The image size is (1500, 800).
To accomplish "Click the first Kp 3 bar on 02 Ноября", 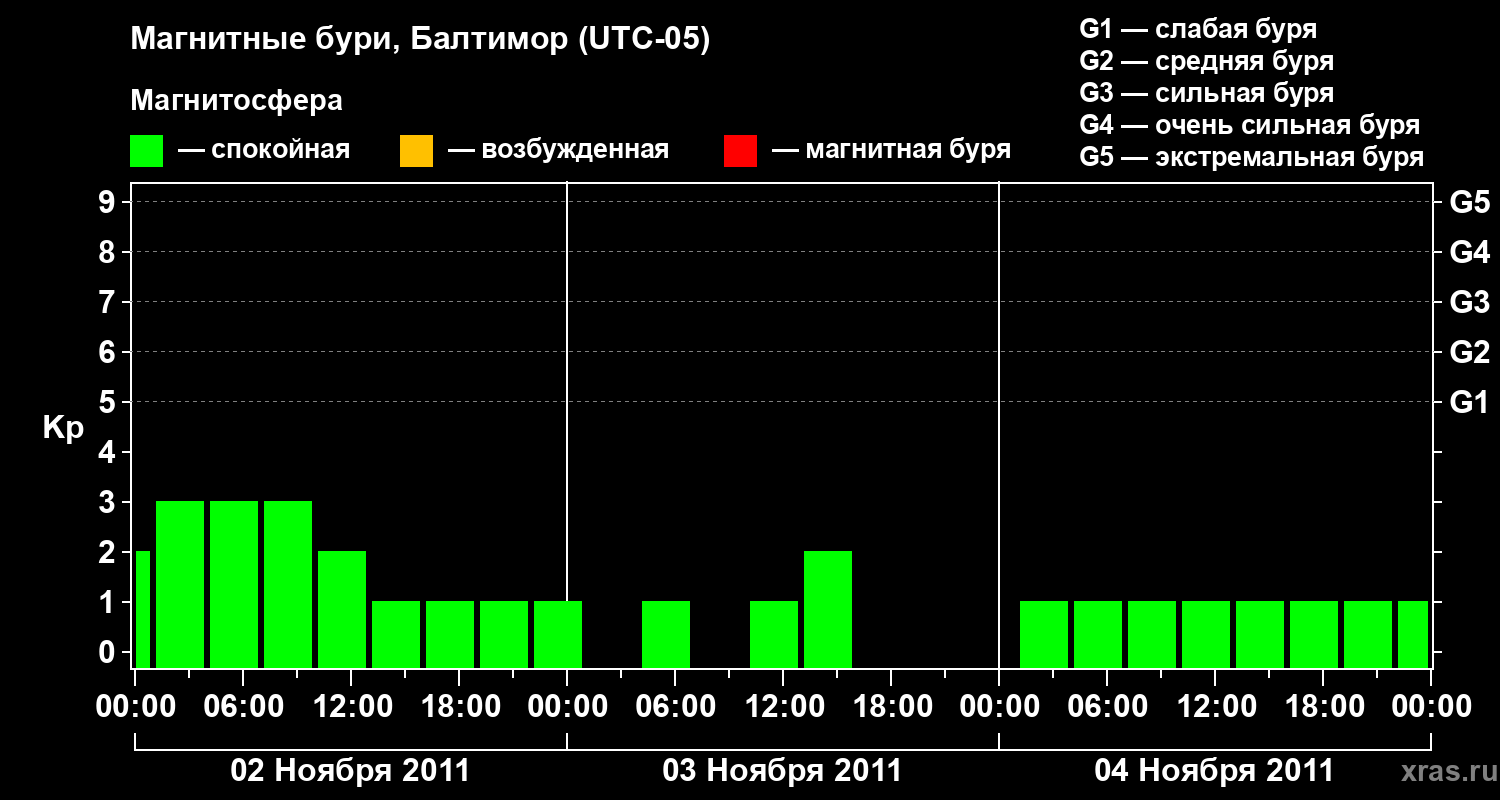I will point(180,584).
